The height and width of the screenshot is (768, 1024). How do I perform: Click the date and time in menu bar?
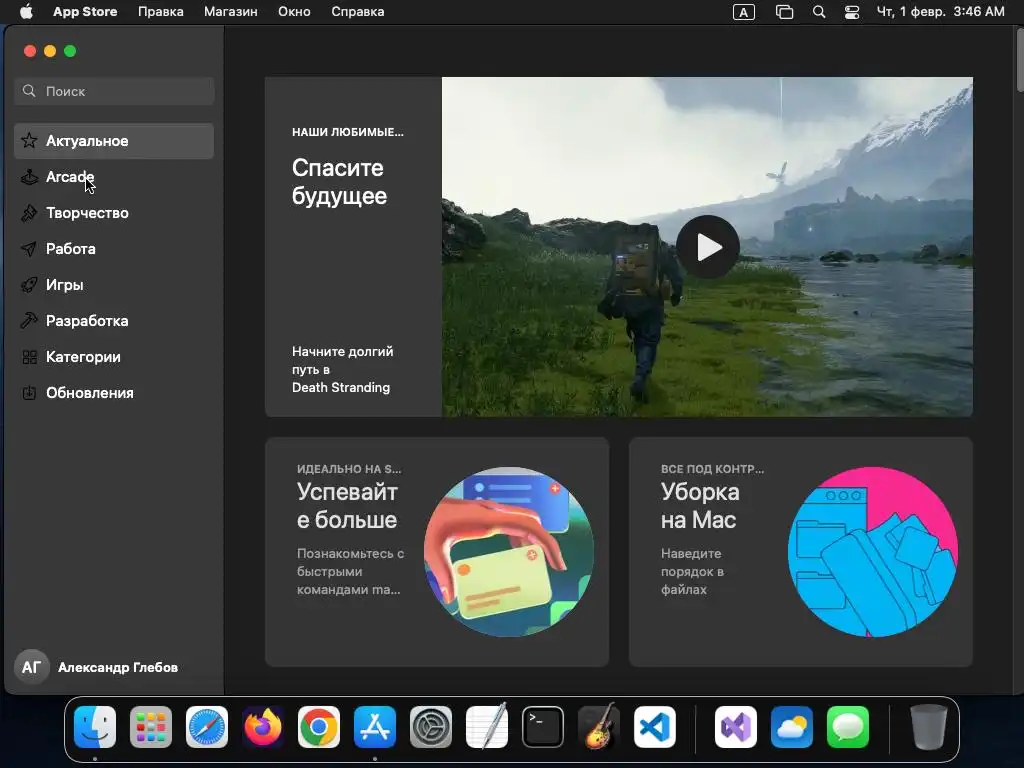point(940,12)
